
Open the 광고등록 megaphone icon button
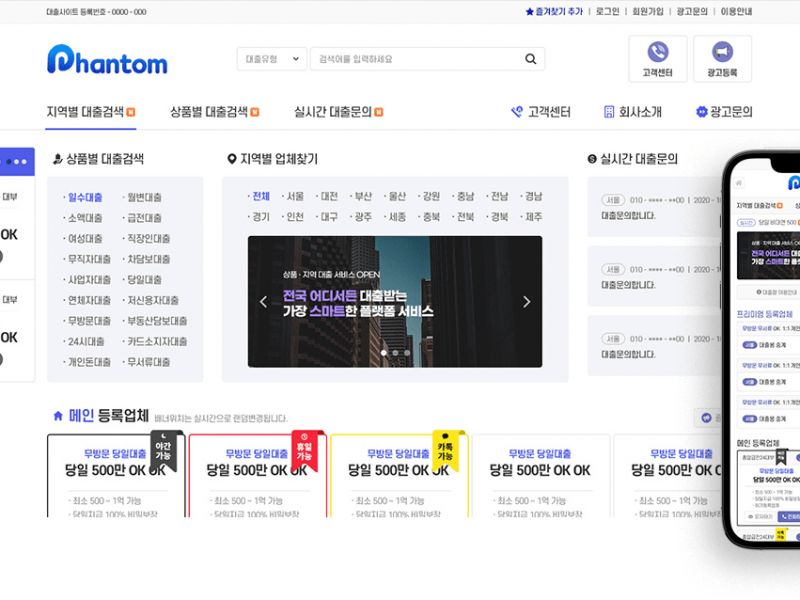[x=722, y=59]
